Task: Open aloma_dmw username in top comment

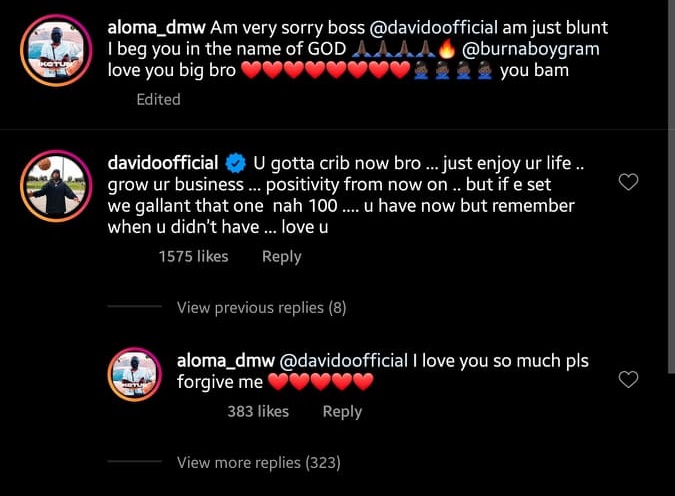Action: pos(156,28)
